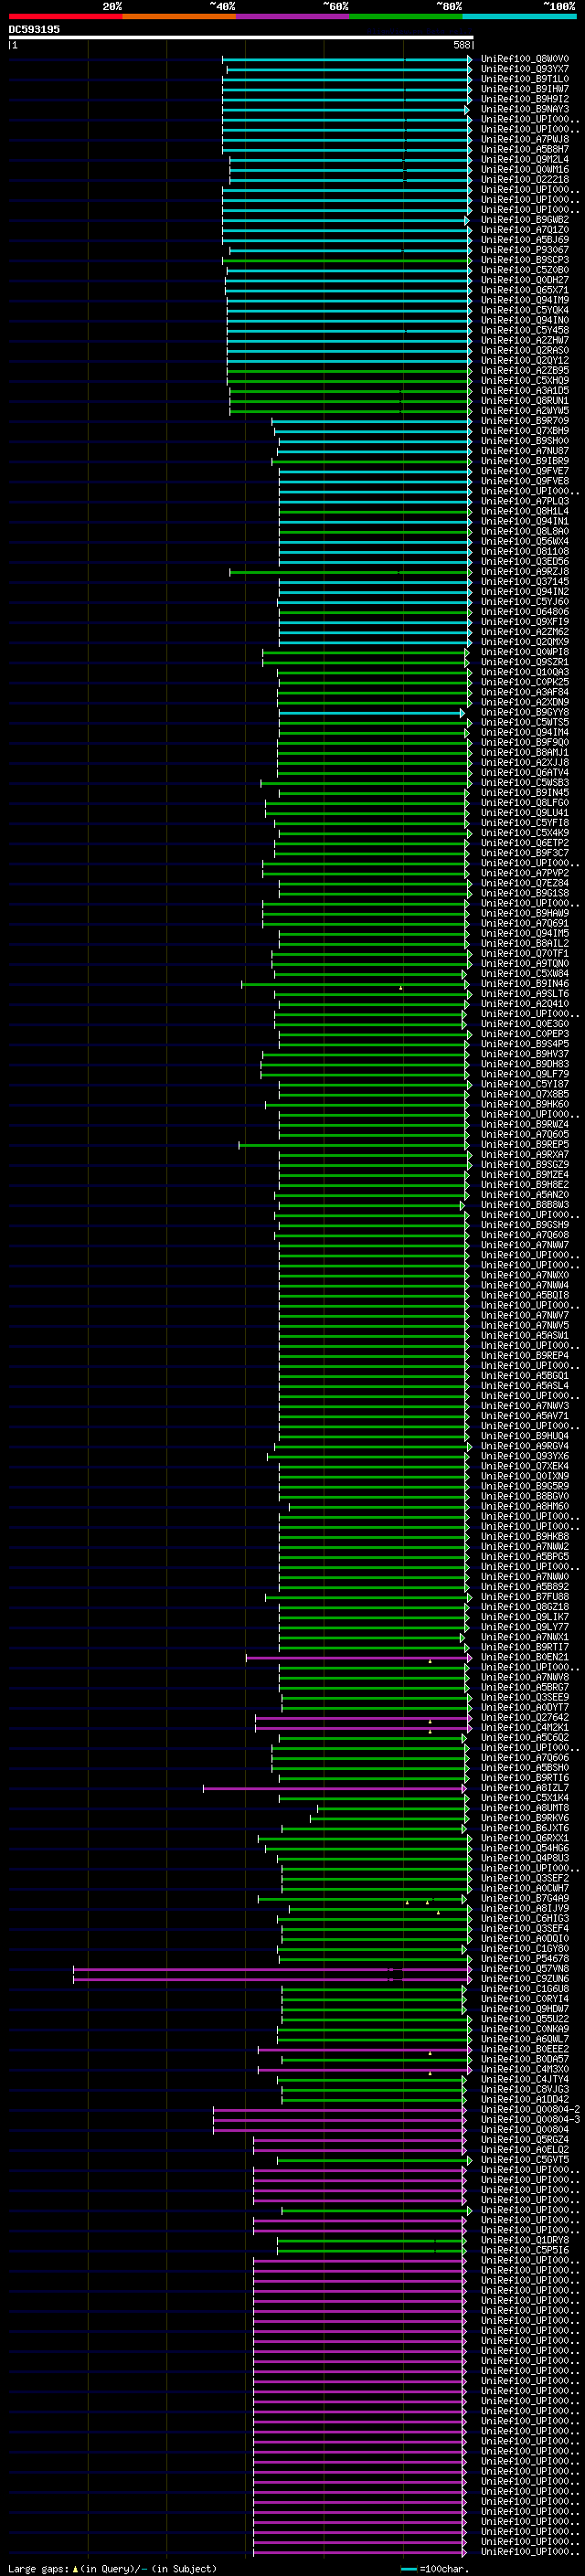Click the cyan ~100% identity legend segment
585x2576 pixels.
pyautogui.click(x=520, y=16)
